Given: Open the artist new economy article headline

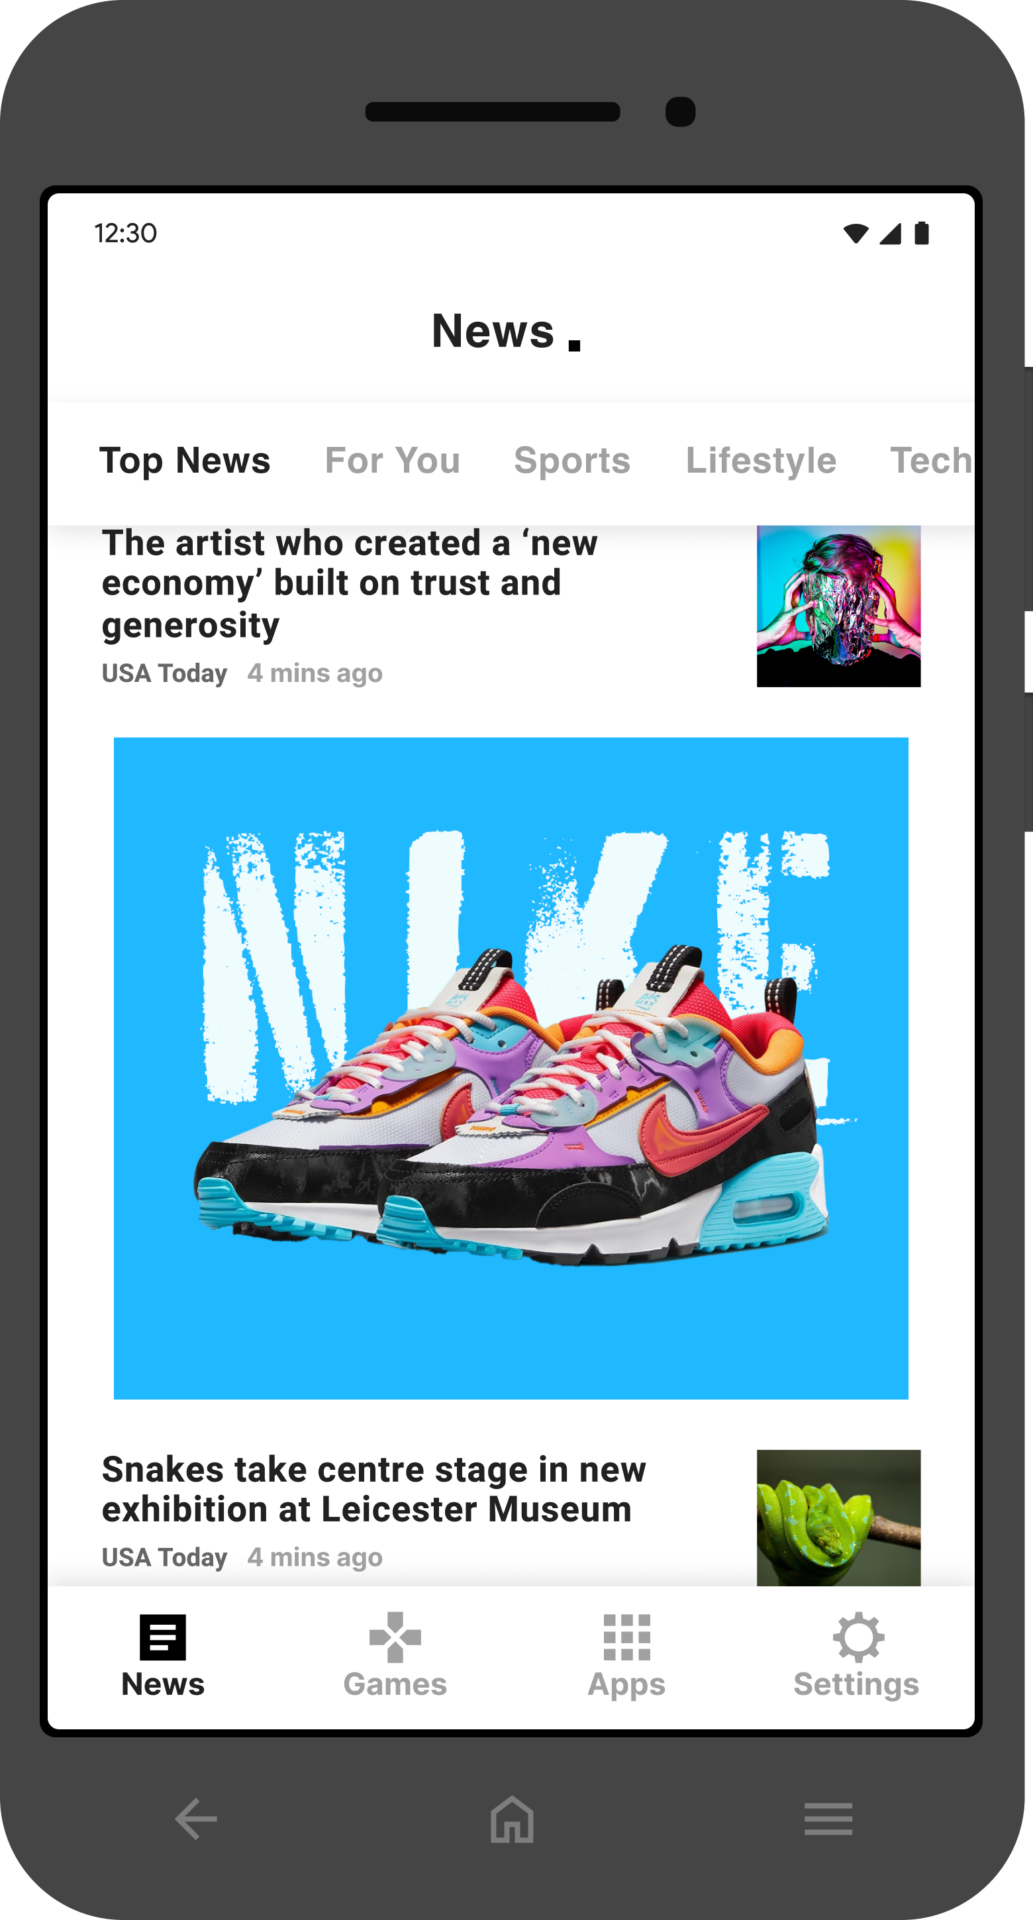Looking at the screenshot, I should (350, 584).
